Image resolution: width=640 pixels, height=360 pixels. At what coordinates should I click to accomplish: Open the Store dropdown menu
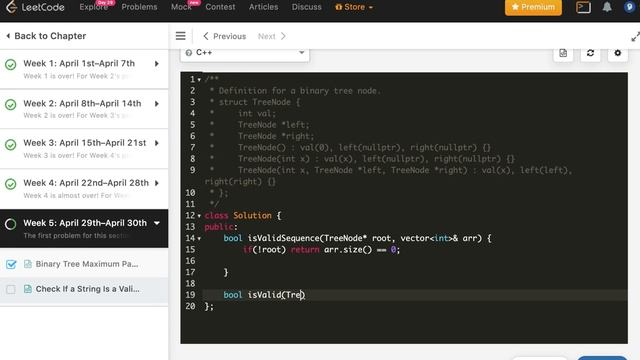[353, 7]
